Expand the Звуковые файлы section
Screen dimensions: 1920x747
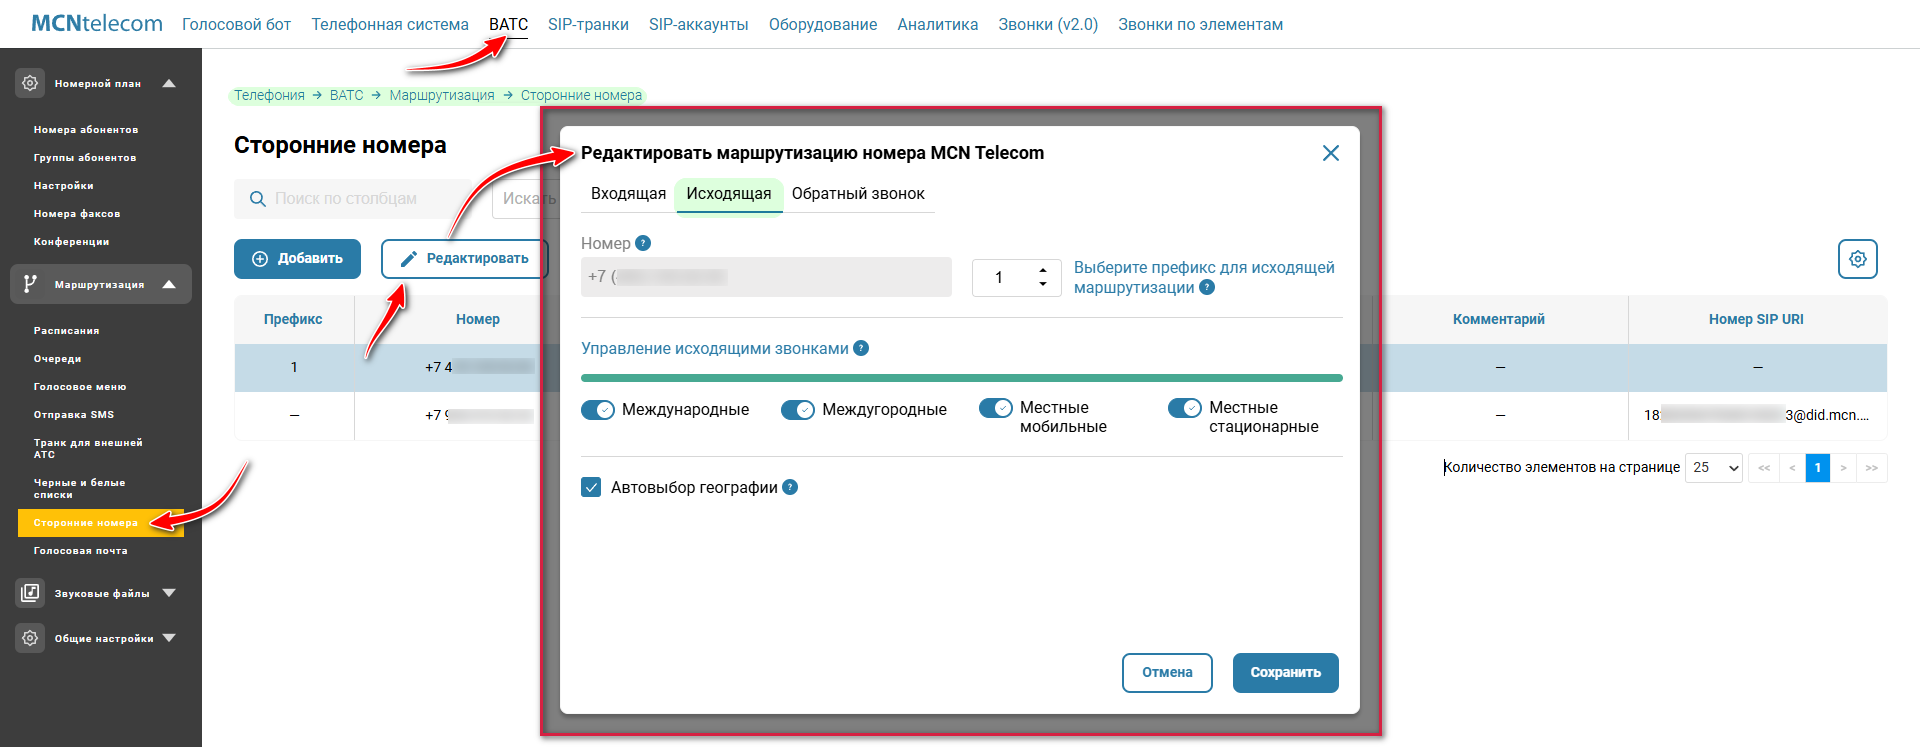(169, 593)
